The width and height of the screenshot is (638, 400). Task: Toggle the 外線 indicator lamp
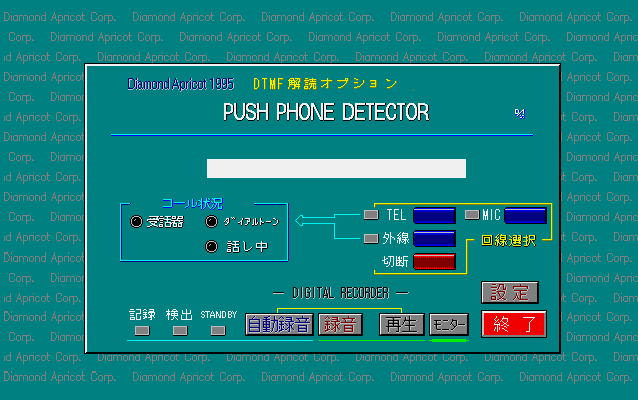tap(371, 238)
